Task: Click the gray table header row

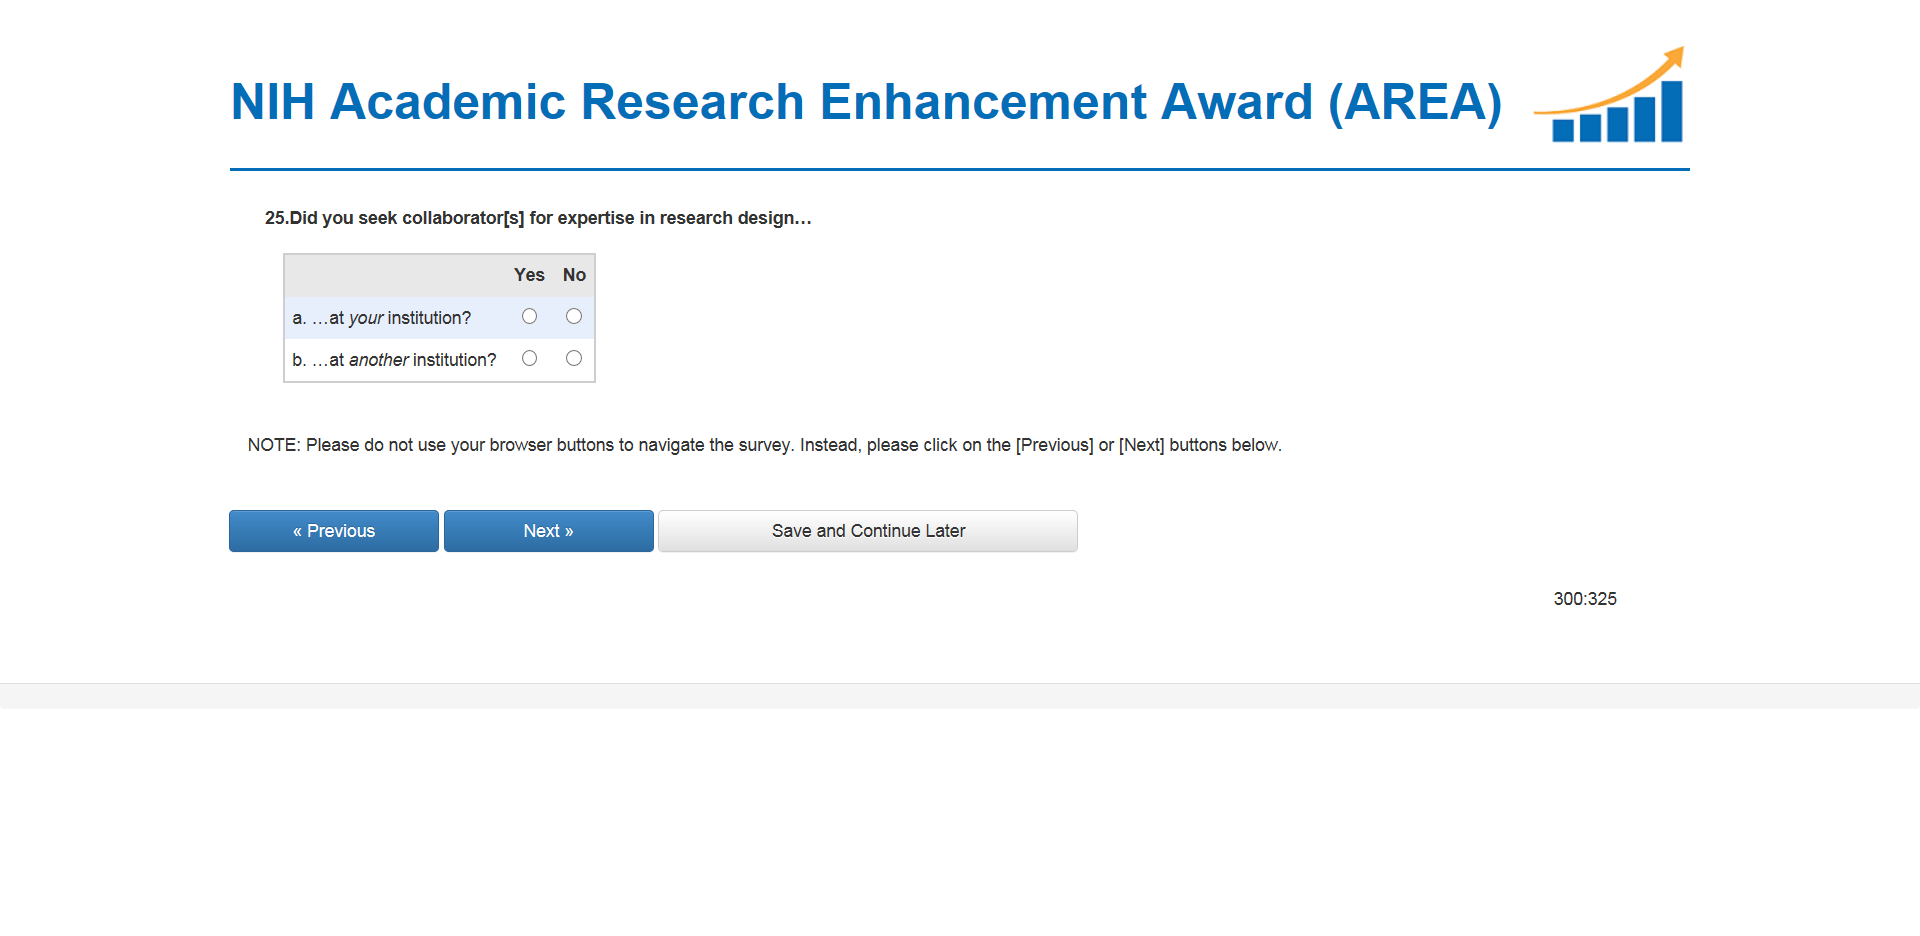Action: click(400, 275)
